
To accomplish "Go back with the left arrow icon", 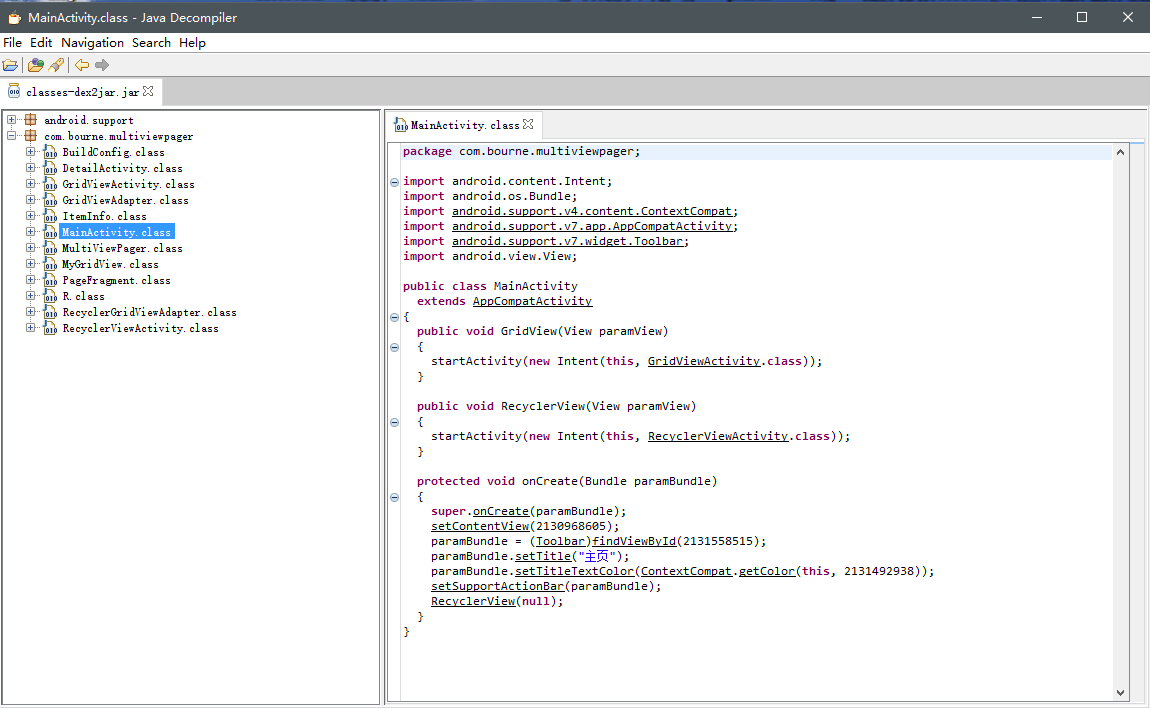I will pyautogui.click(x=81, y=65).
